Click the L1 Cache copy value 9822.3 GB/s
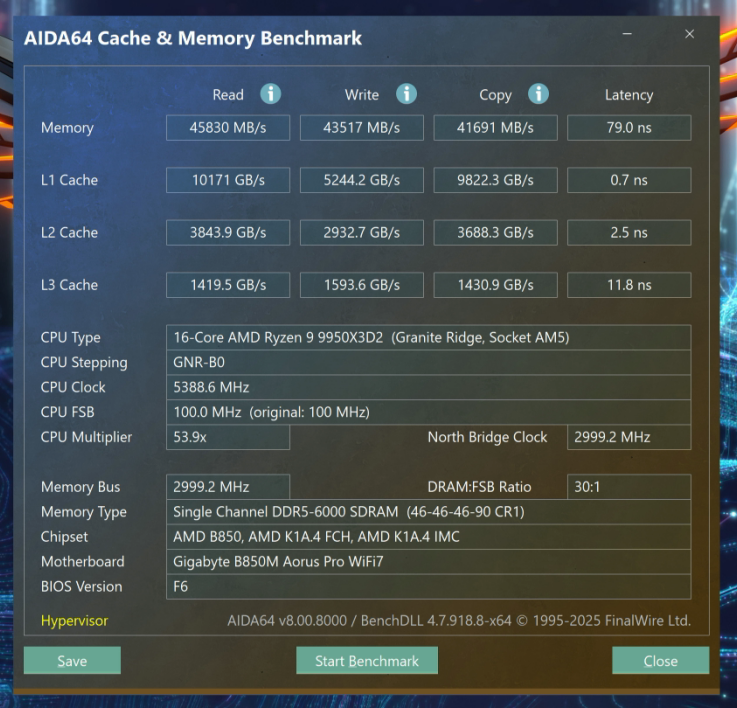 (495, 180)
